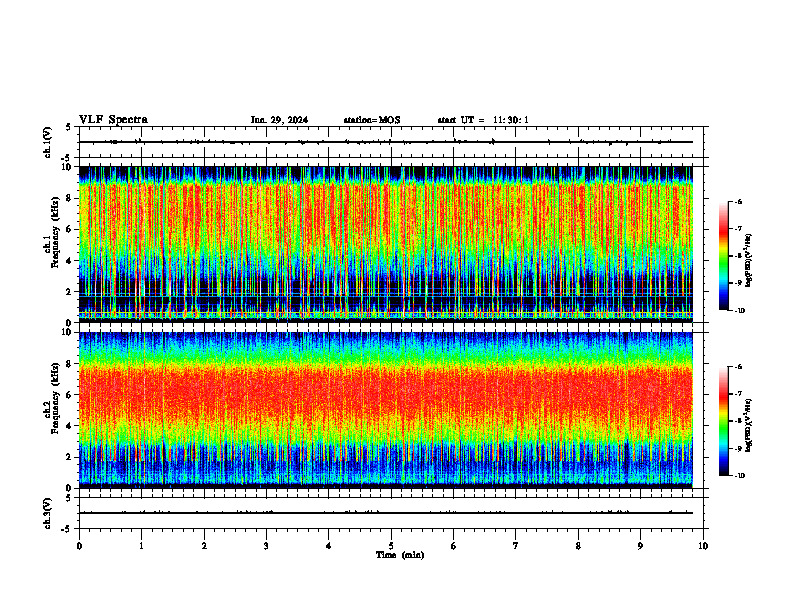This screenshot has height=612, width=792.
Task: Click the ch.1 colorbar log(PSD) unit label
Action: point(749,260)
